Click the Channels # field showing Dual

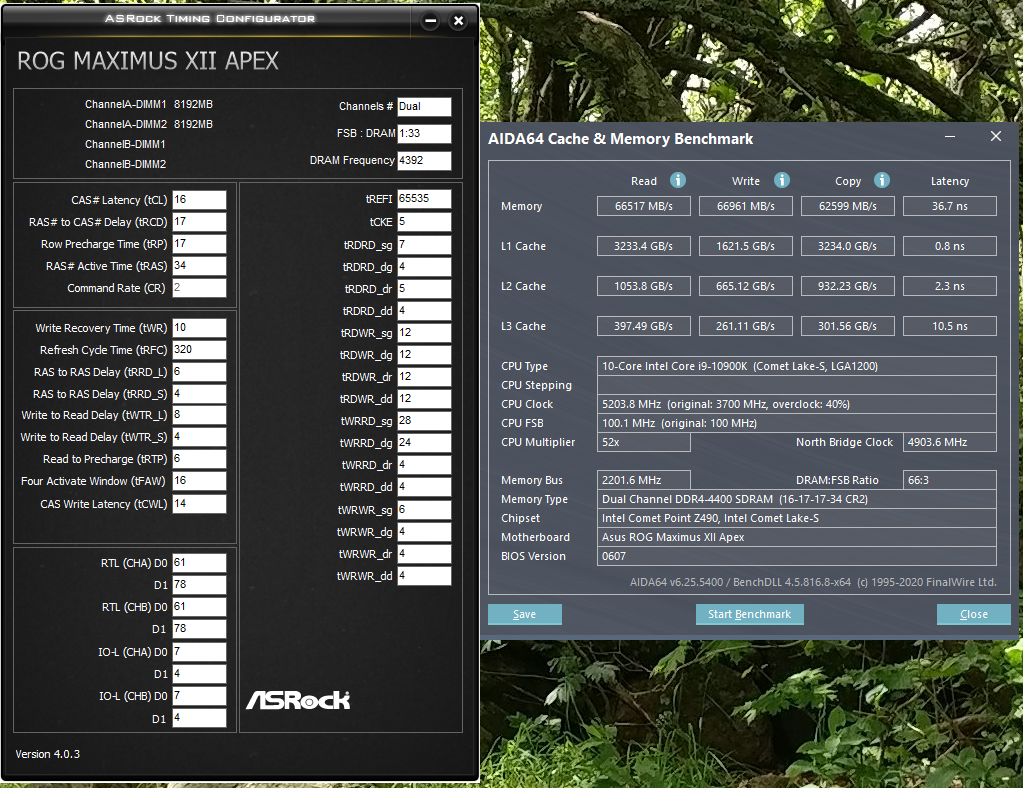pos(424,106)
